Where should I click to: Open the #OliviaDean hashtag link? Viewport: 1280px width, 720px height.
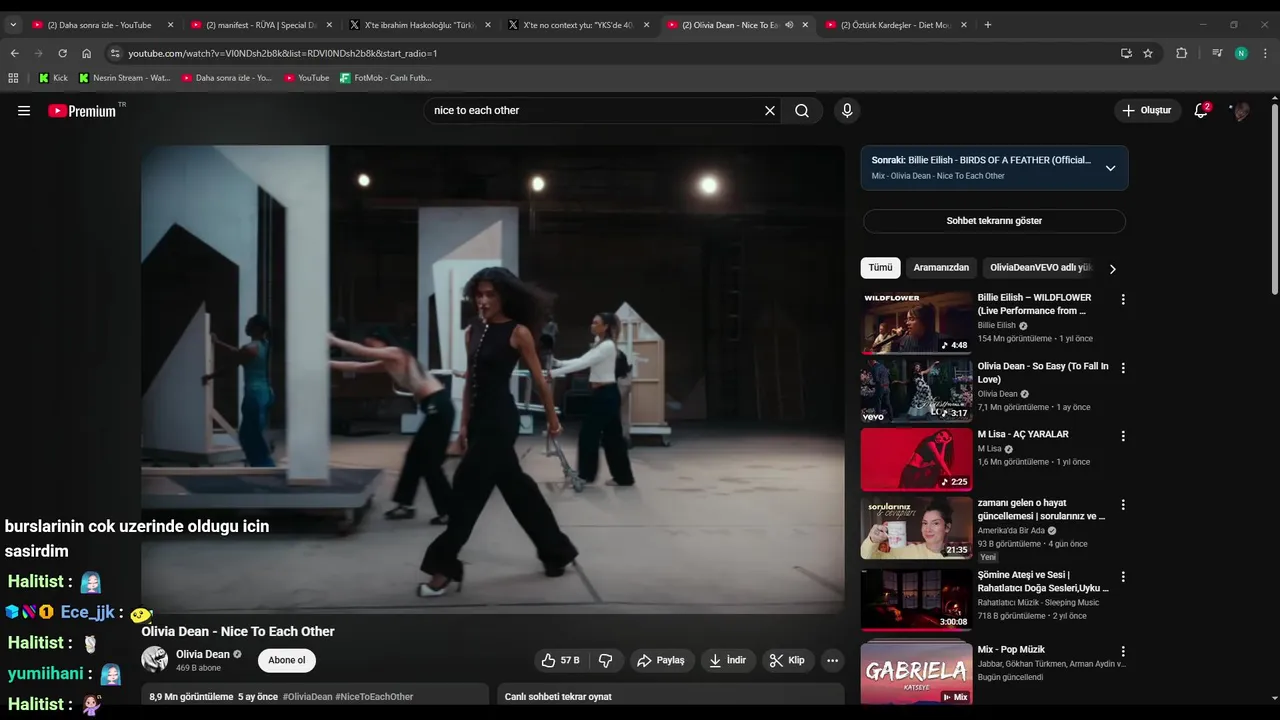[307, 697]
